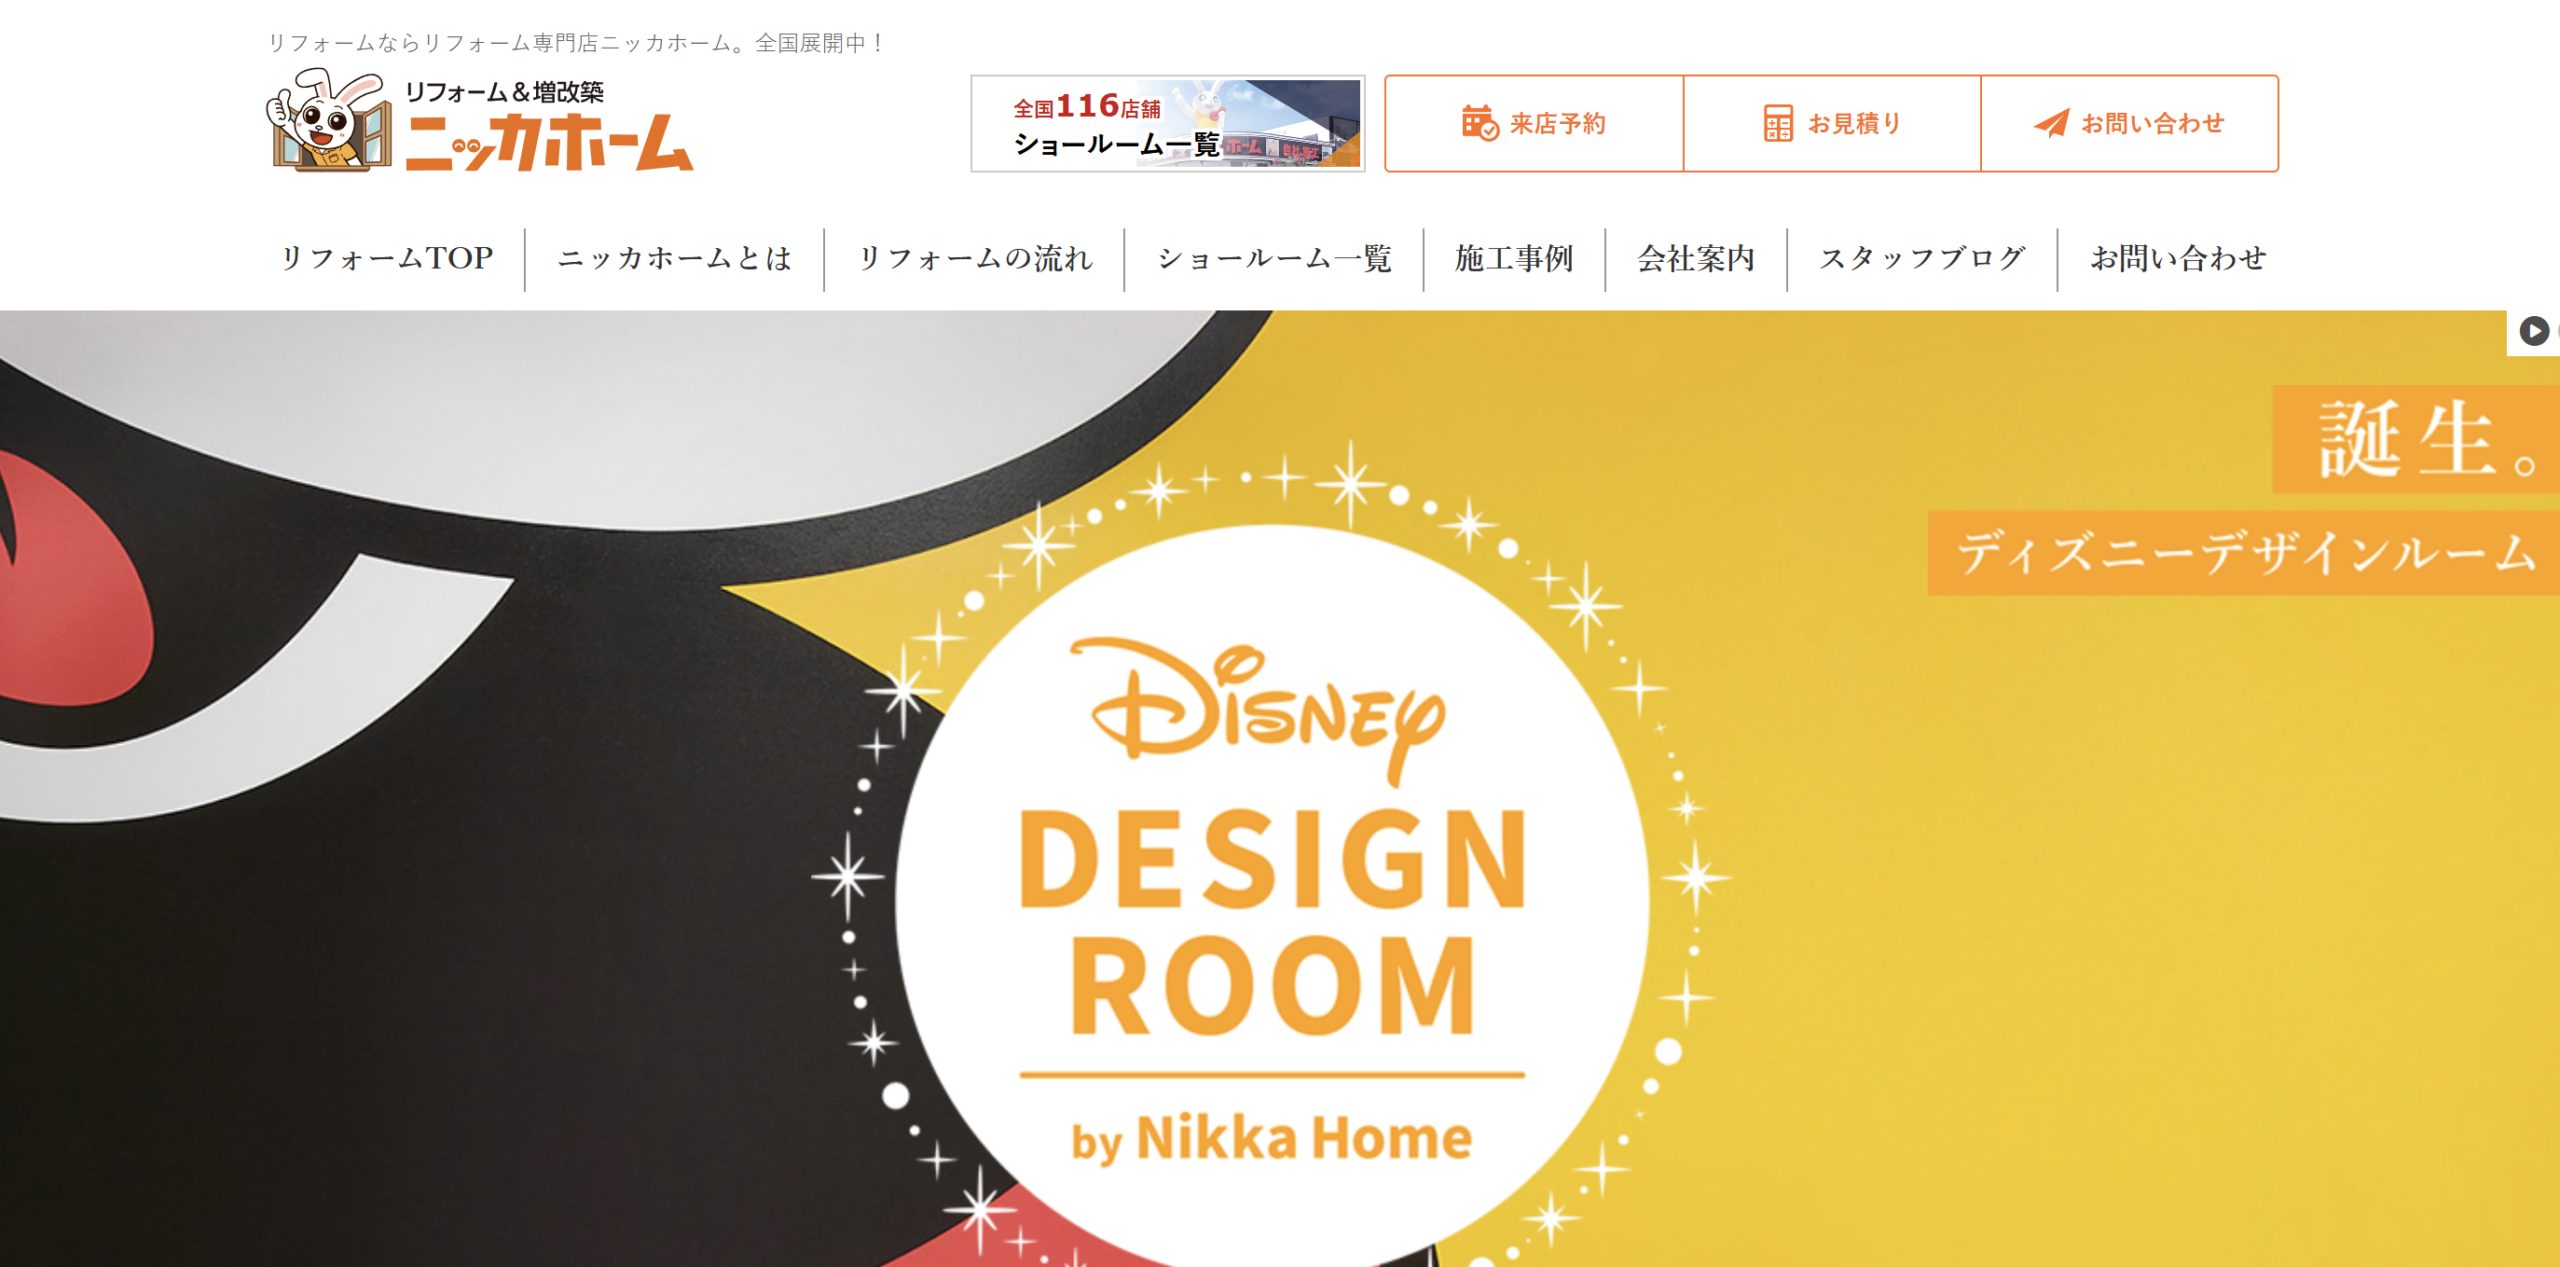The width and height of the screenshot is (2560, 1267).
Task: Open the リフォームTOP menu item
Action: coord(386,259)
